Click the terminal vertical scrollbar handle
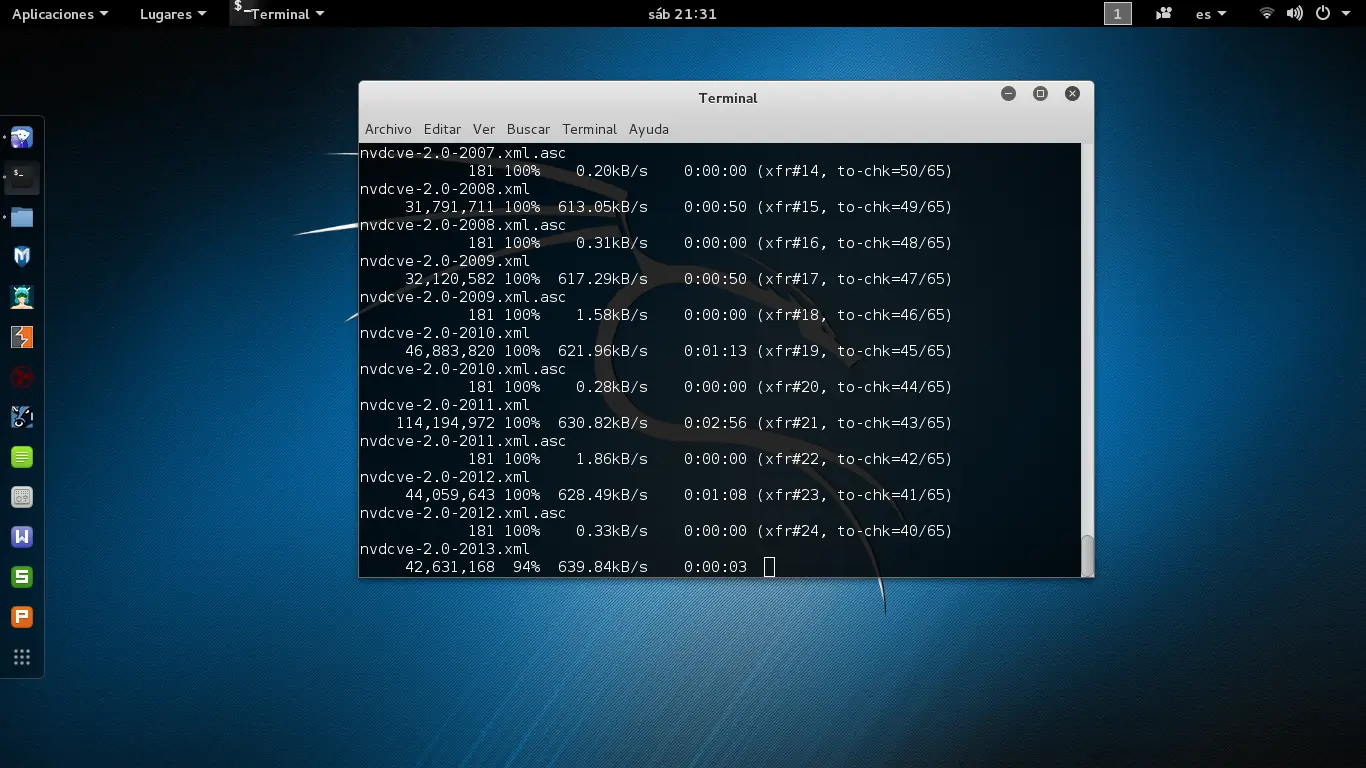Viewport: 1366px width, 768px height. [1087, 555]
